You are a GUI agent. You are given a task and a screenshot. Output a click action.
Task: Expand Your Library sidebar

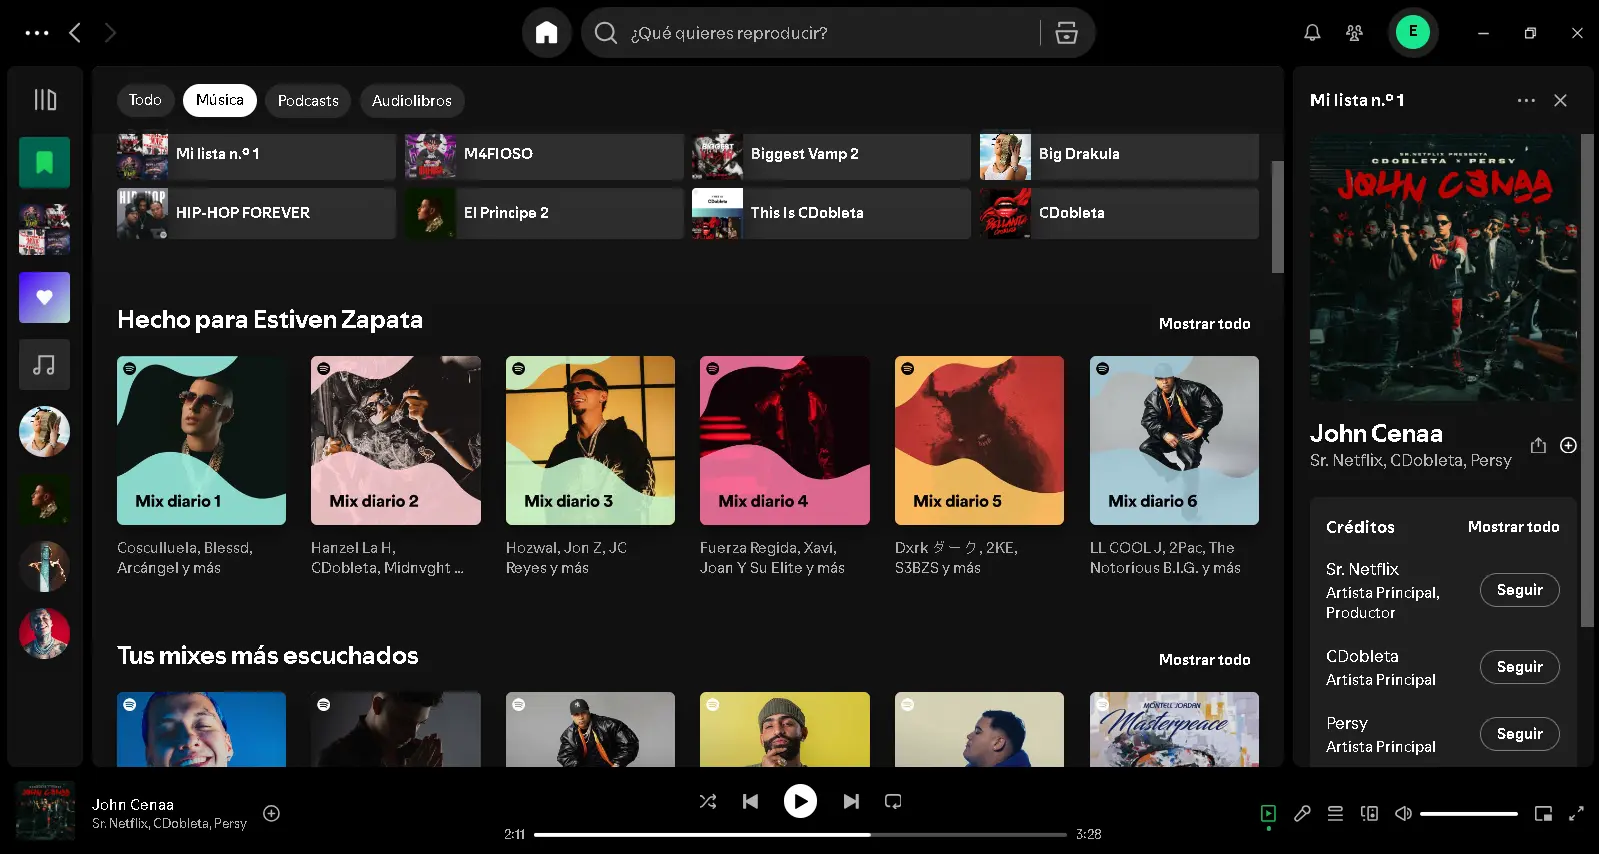(x=45, y=100)
